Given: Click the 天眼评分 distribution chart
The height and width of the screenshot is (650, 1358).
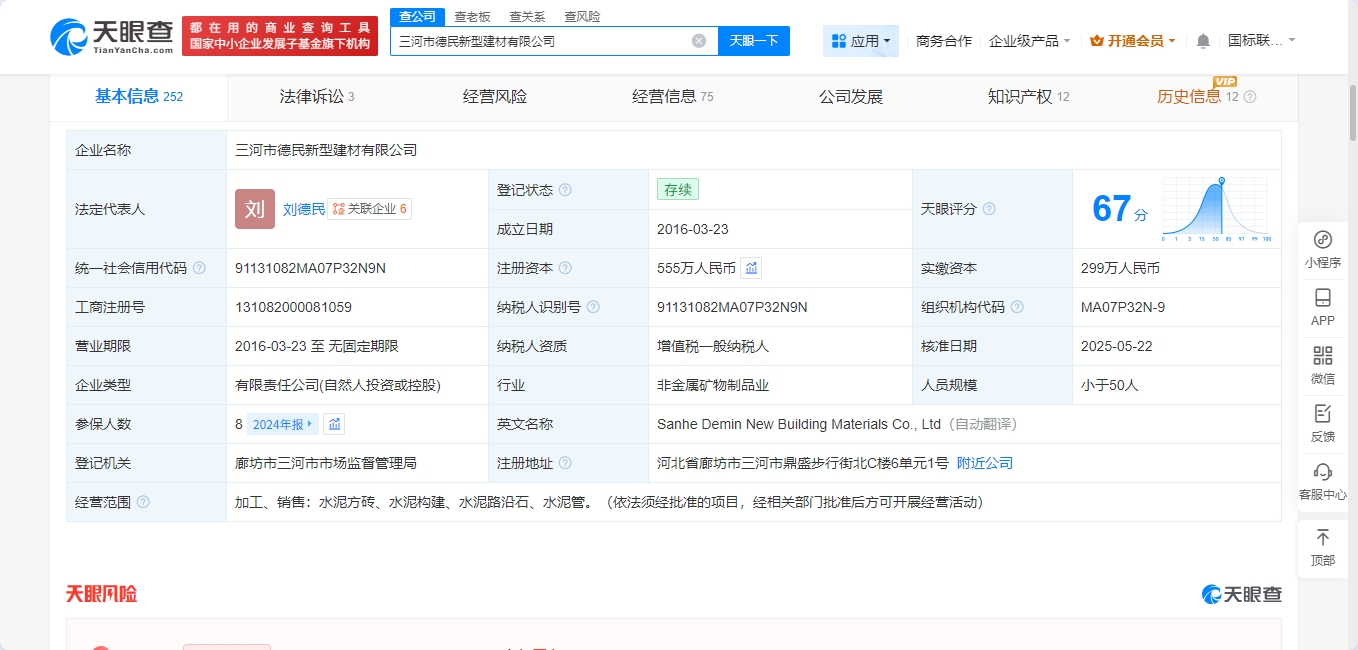Looking at the screenshot, I should pyautogui.click(x=1215, y=209).
